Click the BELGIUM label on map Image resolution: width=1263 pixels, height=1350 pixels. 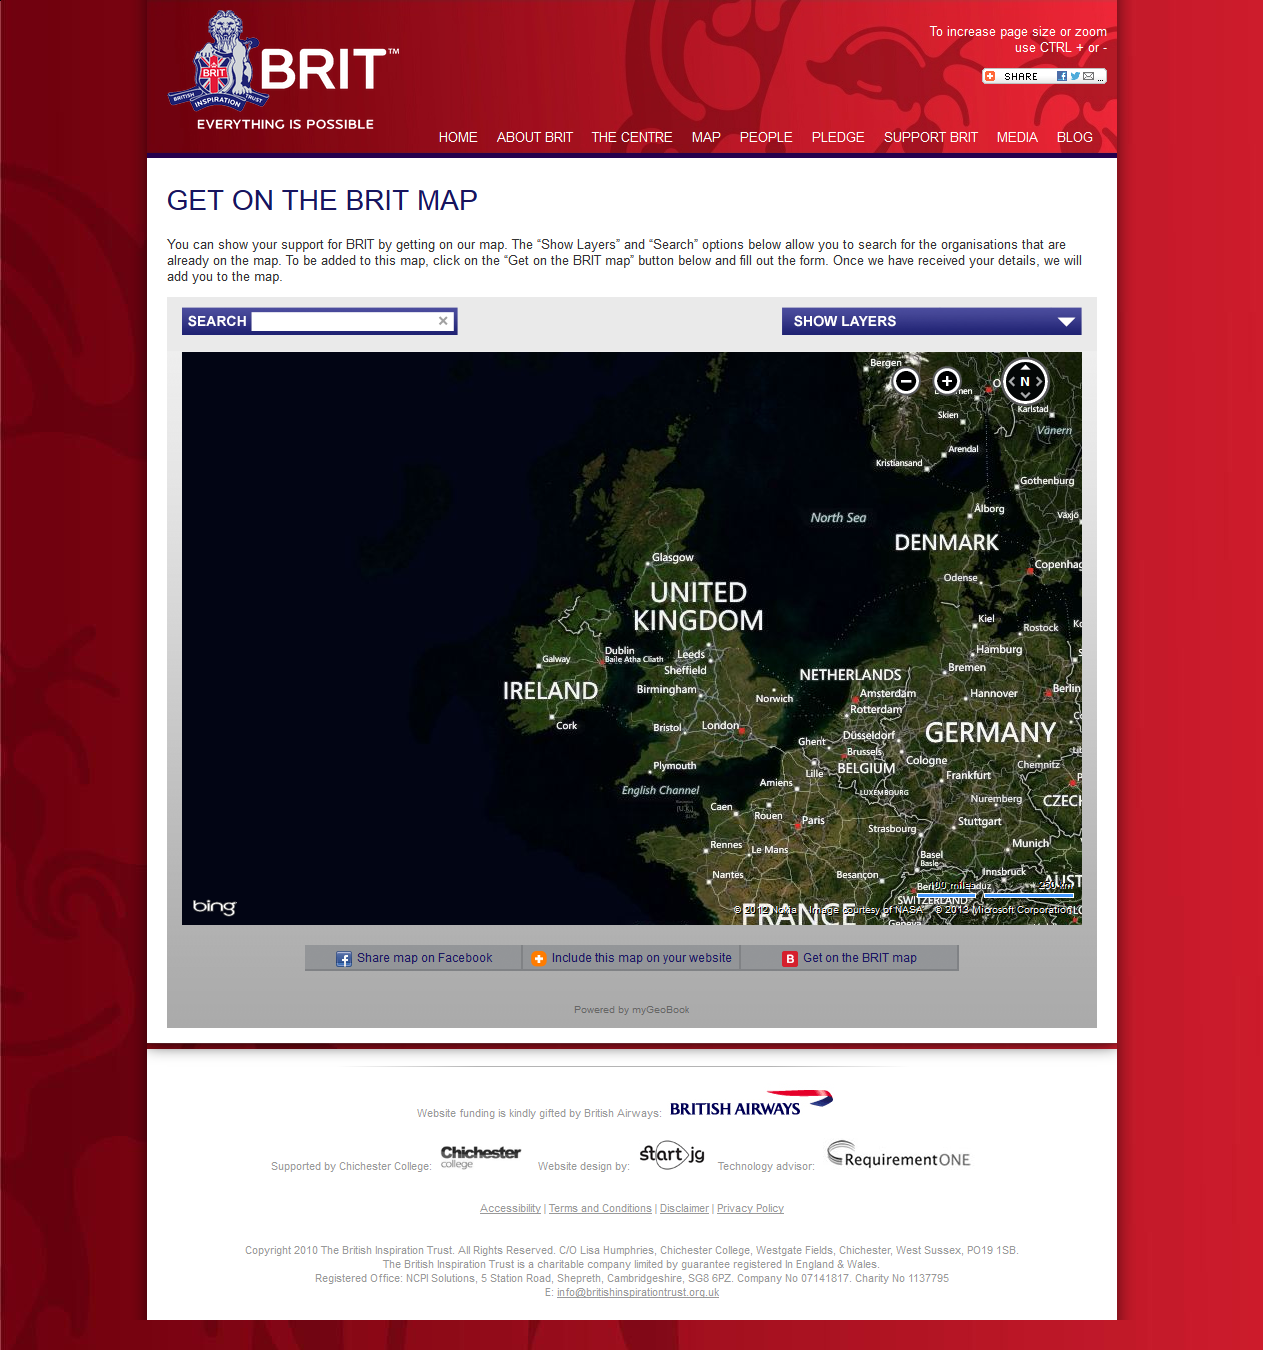pyautogui.click(x=866, y=768)
